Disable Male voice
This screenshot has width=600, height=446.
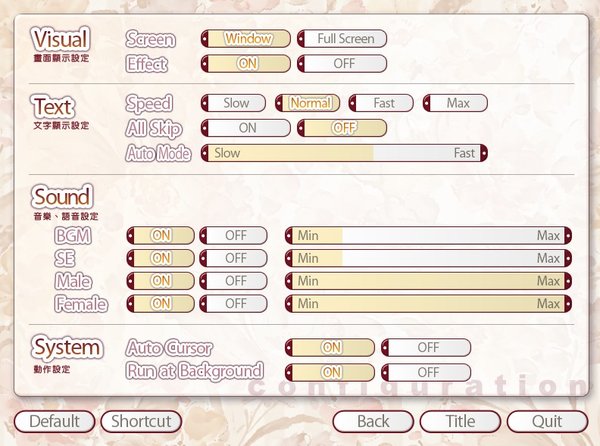(234, 281)
